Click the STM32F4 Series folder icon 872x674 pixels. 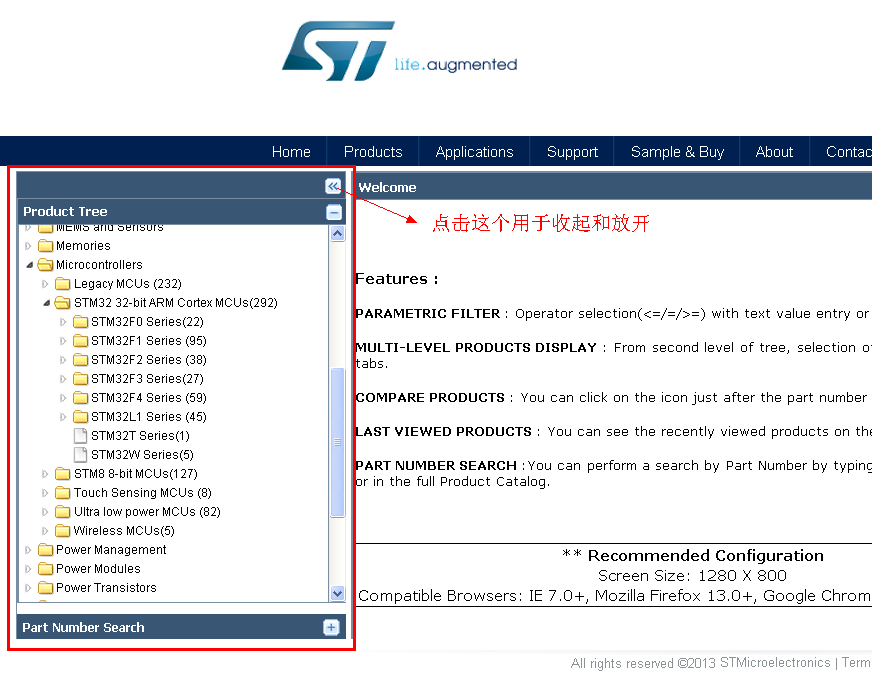point(81,398)
